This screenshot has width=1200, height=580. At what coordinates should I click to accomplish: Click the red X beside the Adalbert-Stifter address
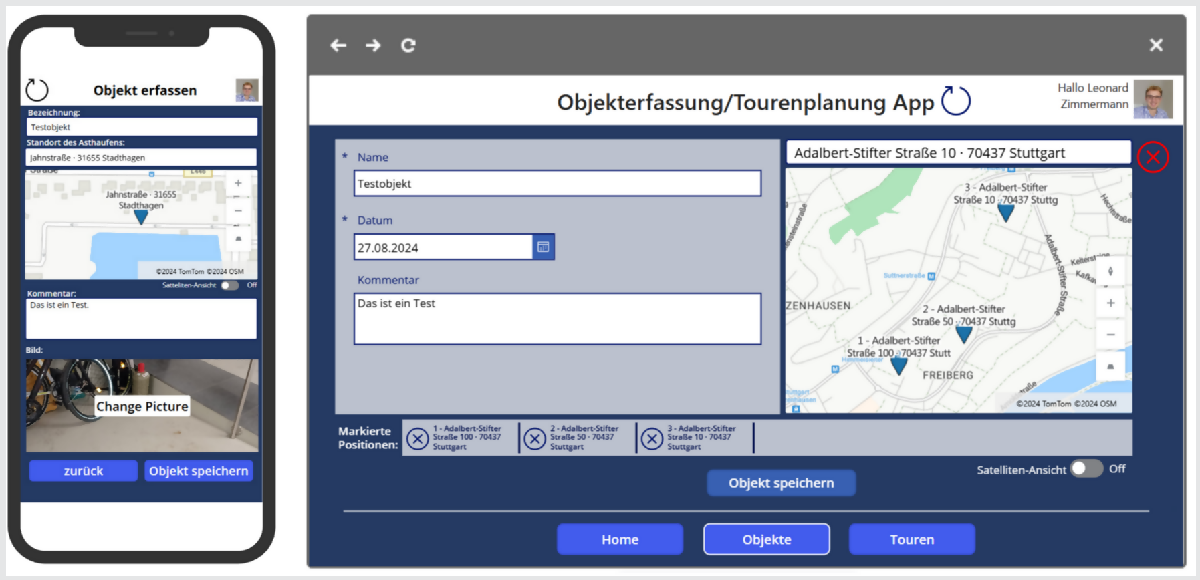tap(1152, 157)
